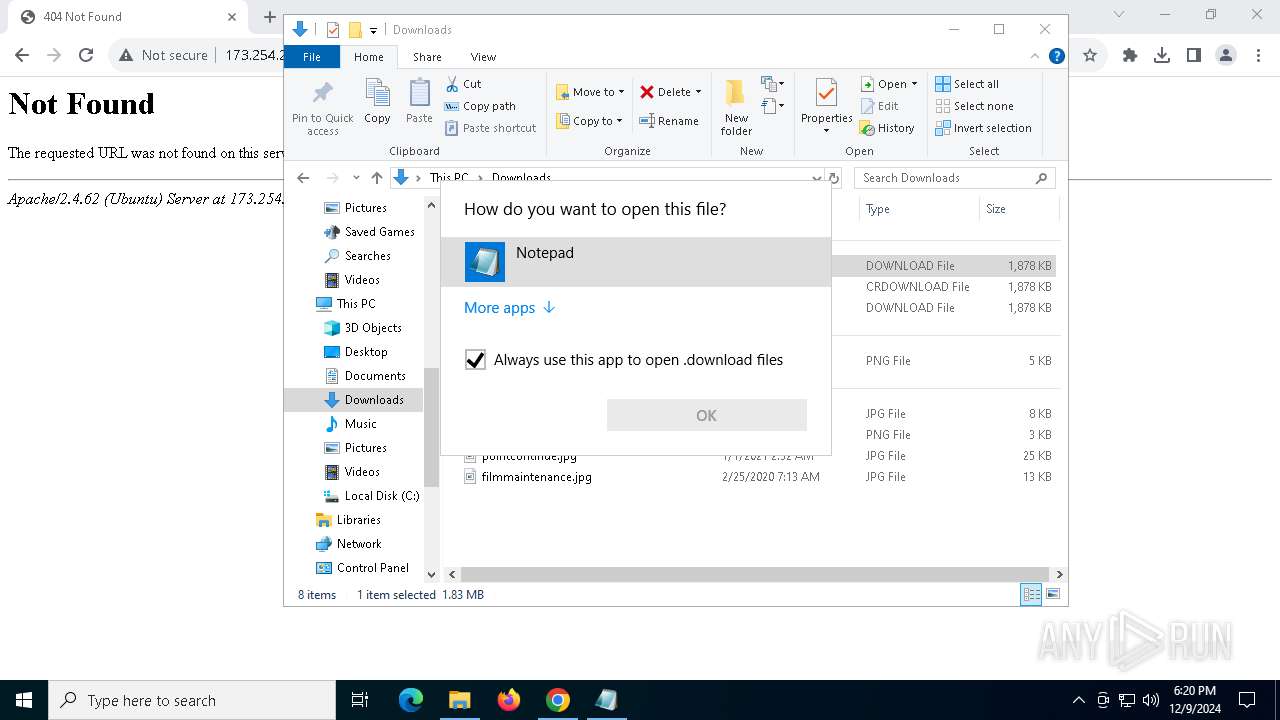Open Microsoft Edge from taskbar
1280x720 pixels.
411,700
